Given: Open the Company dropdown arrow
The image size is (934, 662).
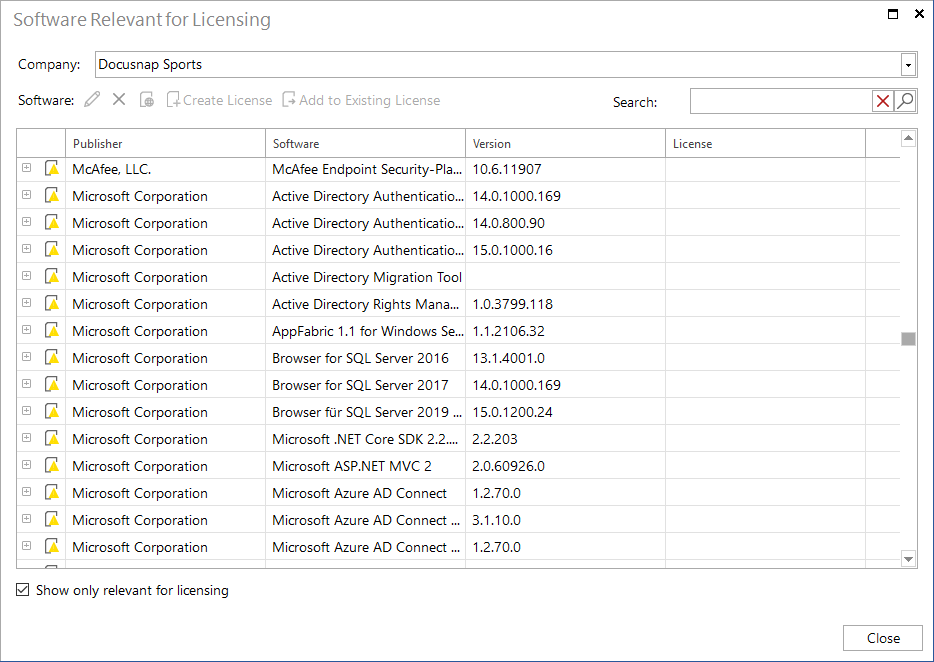Looking at the screenshot, I should [x=908, y=64].
